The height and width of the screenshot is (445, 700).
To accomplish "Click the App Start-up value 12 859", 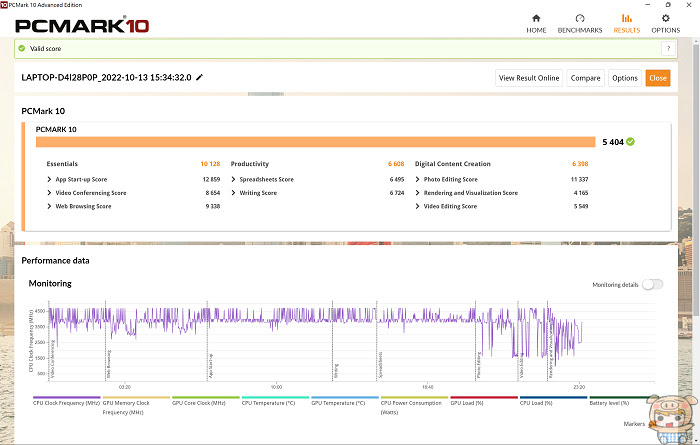I will (x=211, y=179).
